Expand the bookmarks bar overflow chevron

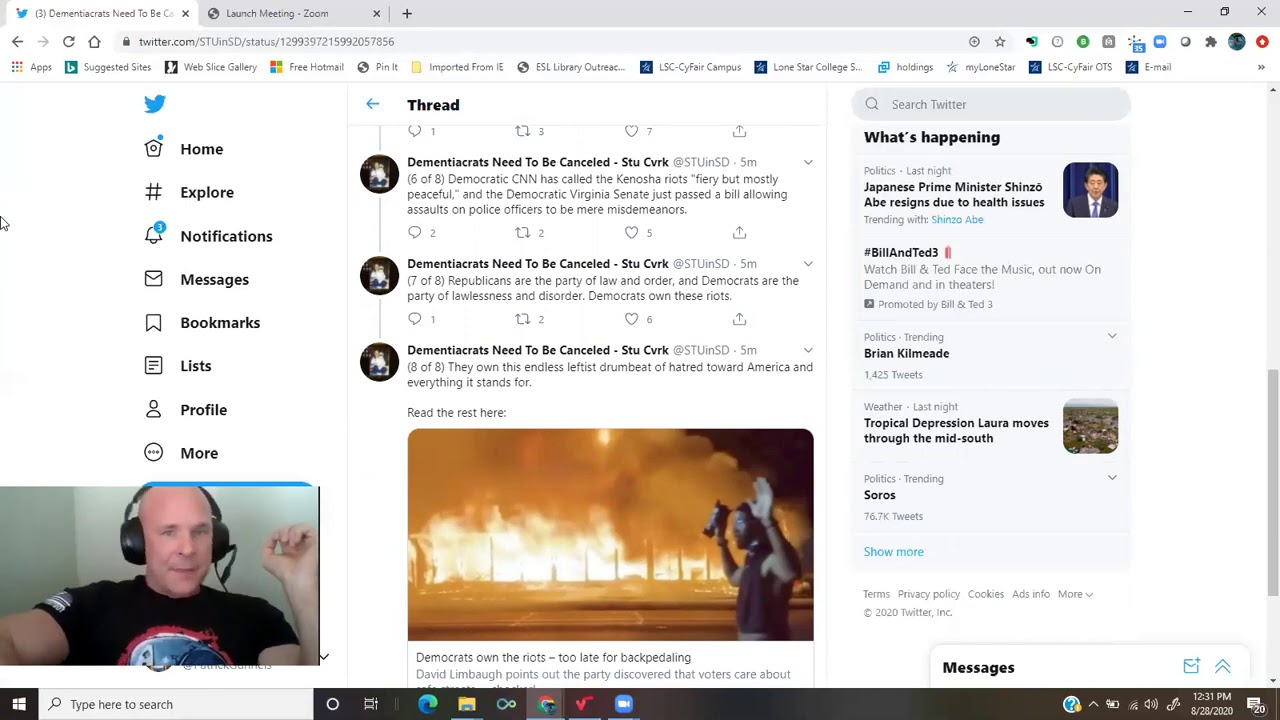pos(1261,67)
